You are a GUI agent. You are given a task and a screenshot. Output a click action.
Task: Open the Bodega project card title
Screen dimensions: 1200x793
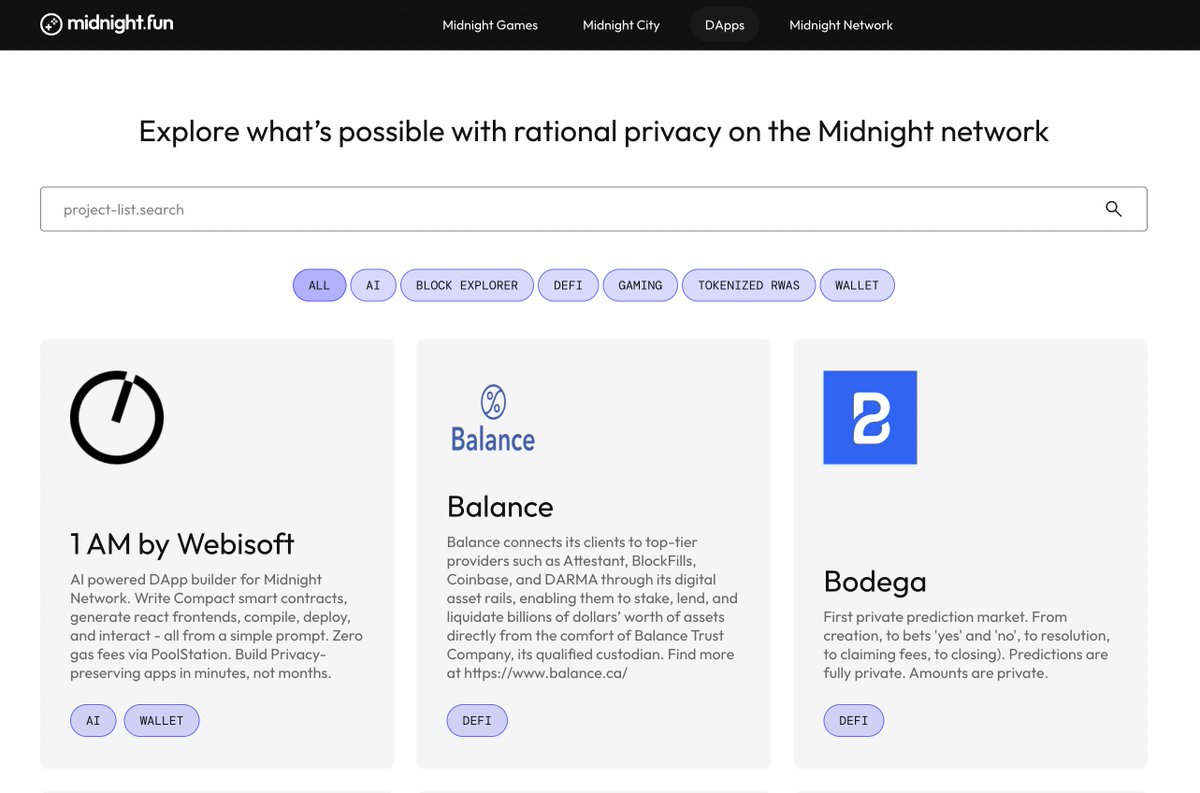pos(874,581)
